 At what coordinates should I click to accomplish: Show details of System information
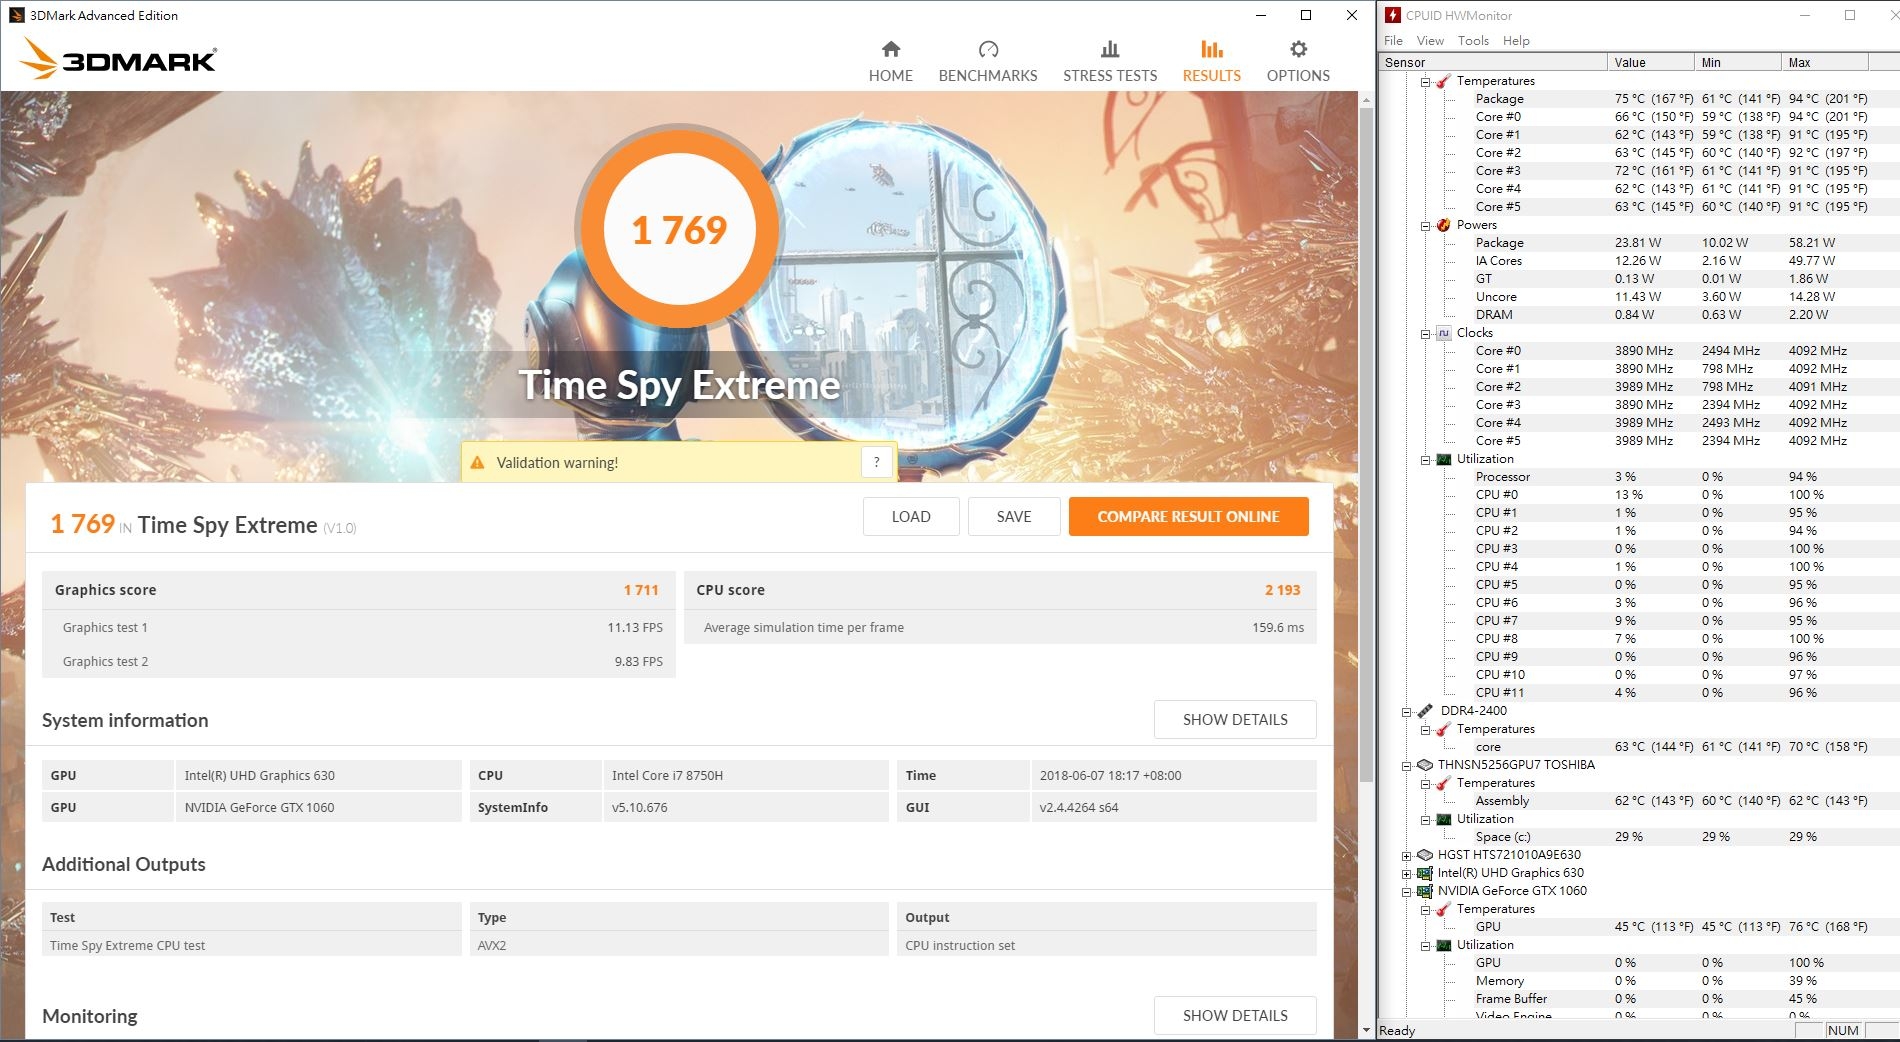coord(1235,720)
